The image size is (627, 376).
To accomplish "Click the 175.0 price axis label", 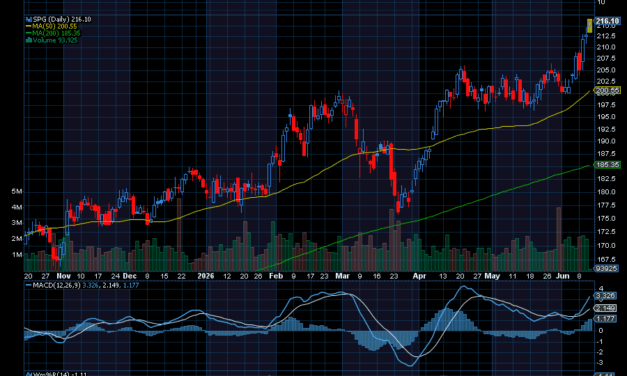I will point(606,218).
